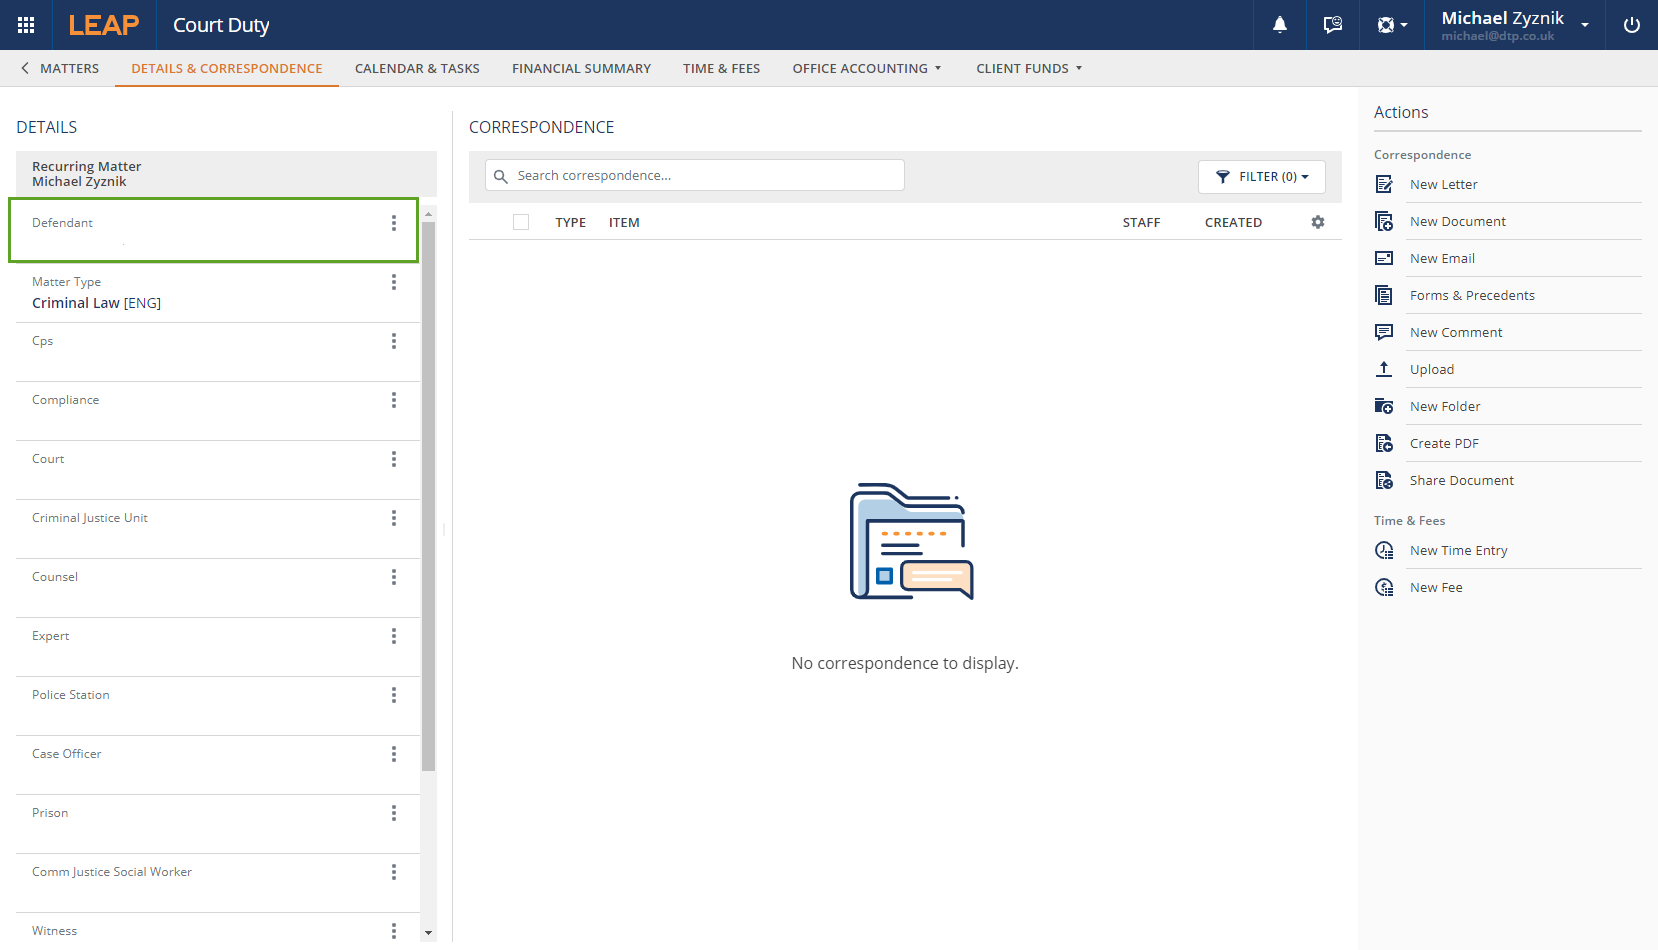Open Michael Zyznik user account menu

[x=1514, y=25]
